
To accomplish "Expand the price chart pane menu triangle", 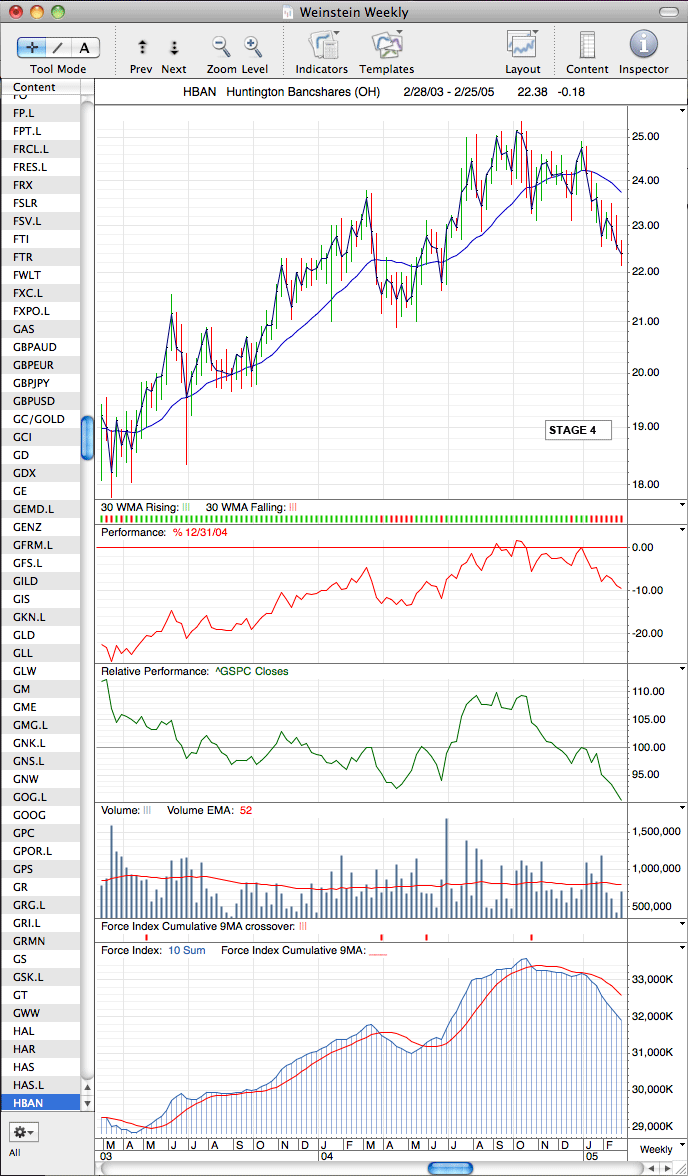I will pyautogui.click(x=680, y=110).
